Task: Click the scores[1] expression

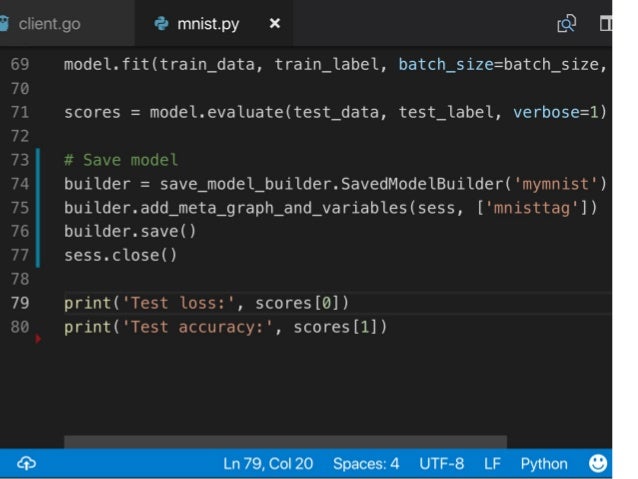Action: pyautogui.click(x=335, y=327)
